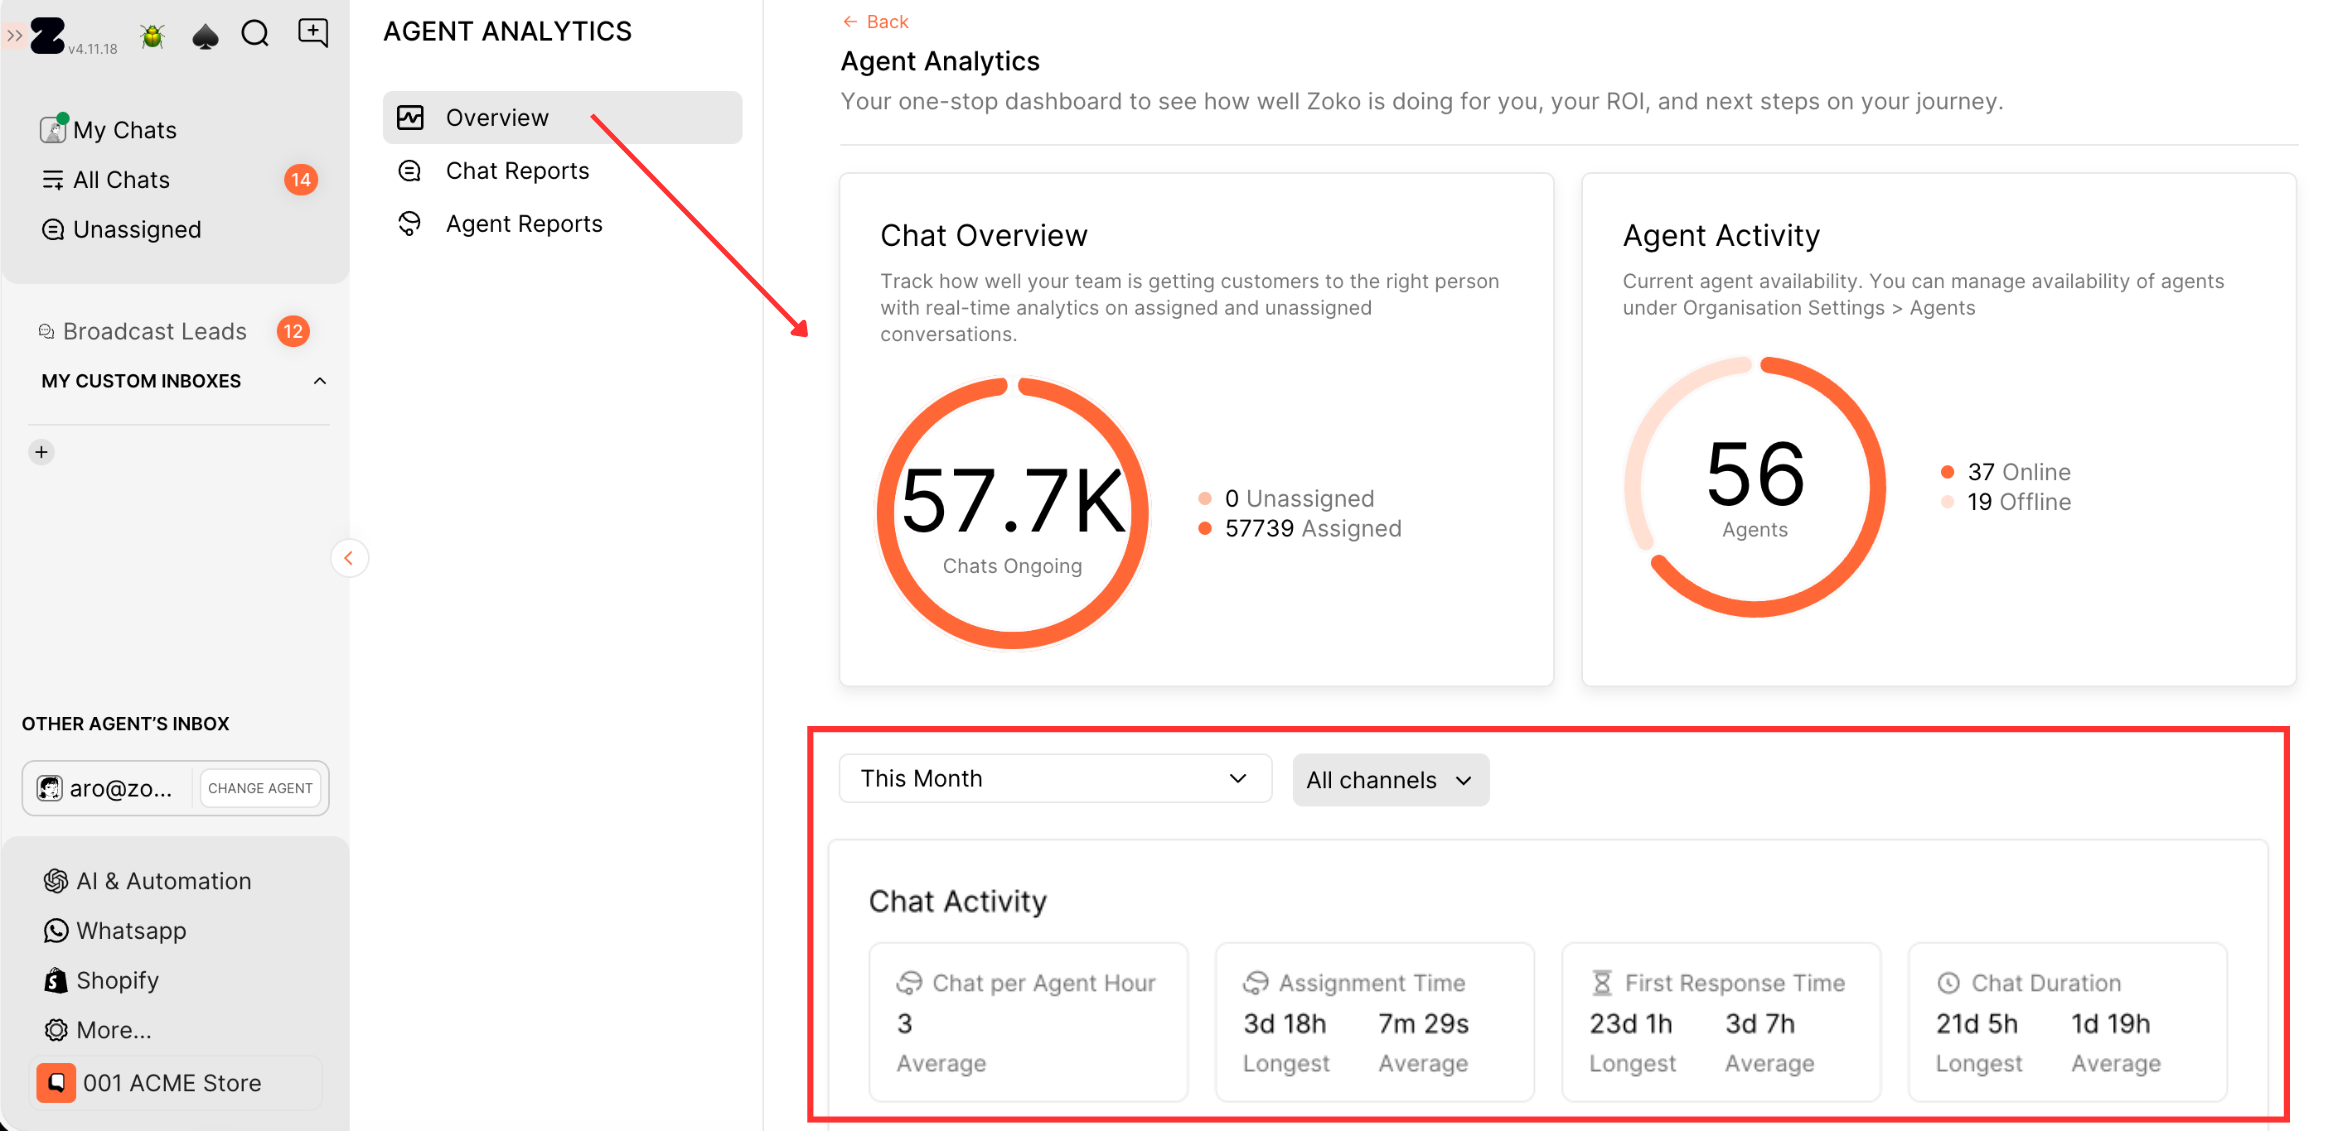
Task: Open All Chats inbox
Action: pos(121,180)
